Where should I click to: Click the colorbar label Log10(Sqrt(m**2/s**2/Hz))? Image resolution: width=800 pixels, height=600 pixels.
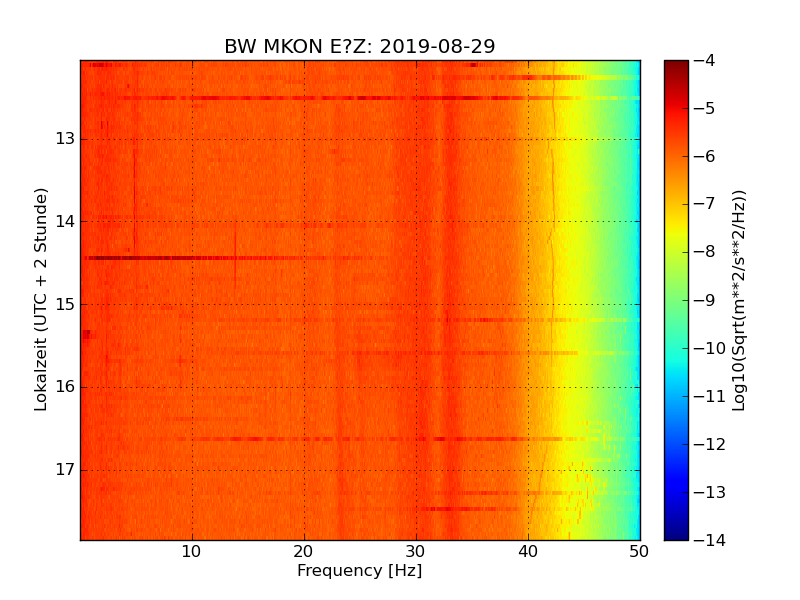(739, 301)
